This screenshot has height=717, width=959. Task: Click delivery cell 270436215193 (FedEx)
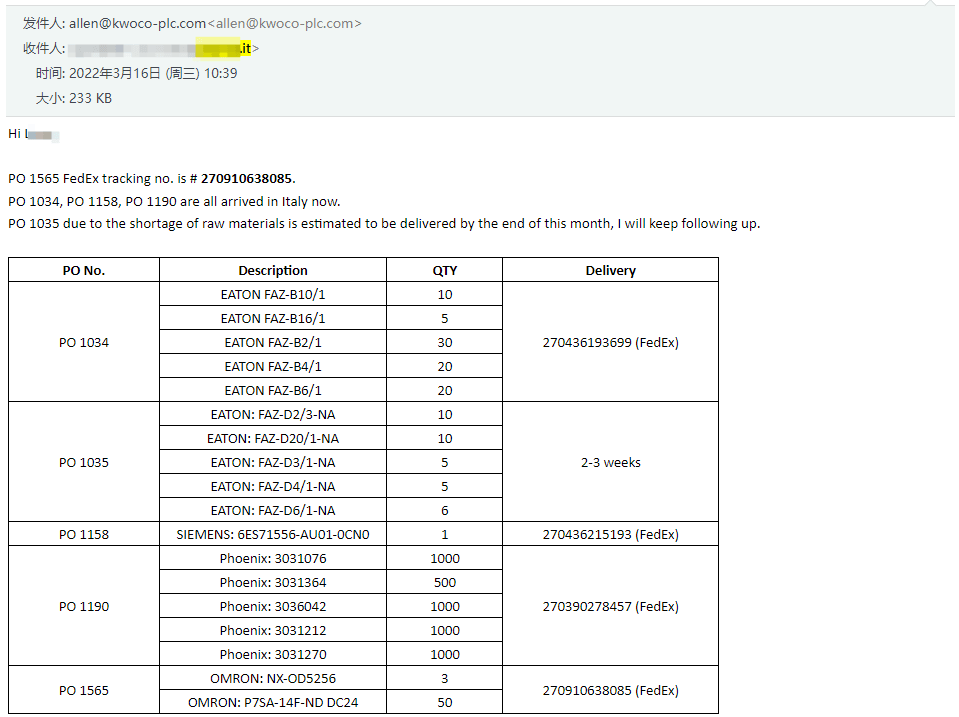(610, 534)
